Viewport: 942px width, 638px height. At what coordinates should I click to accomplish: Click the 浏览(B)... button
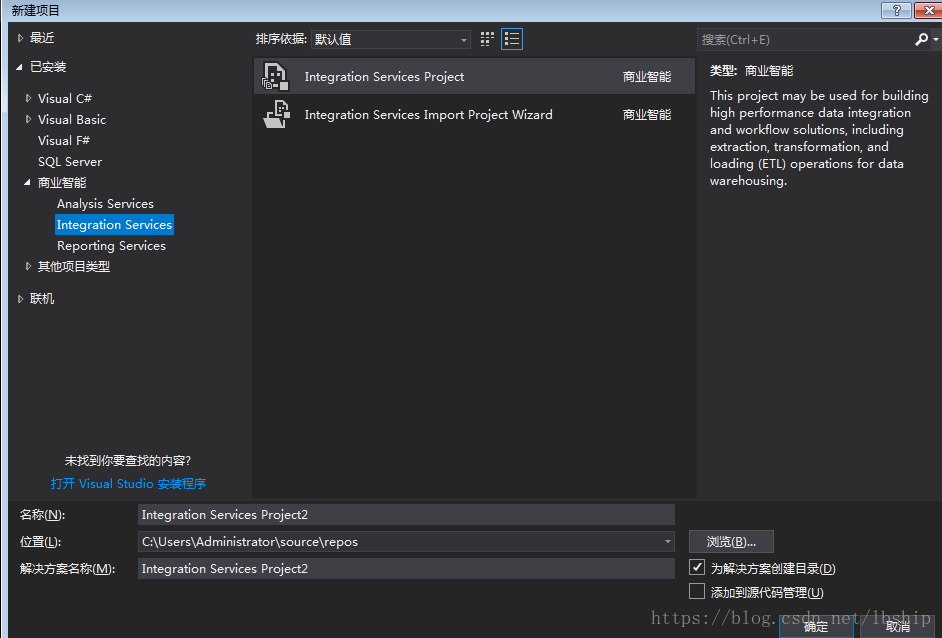[731, 541]
